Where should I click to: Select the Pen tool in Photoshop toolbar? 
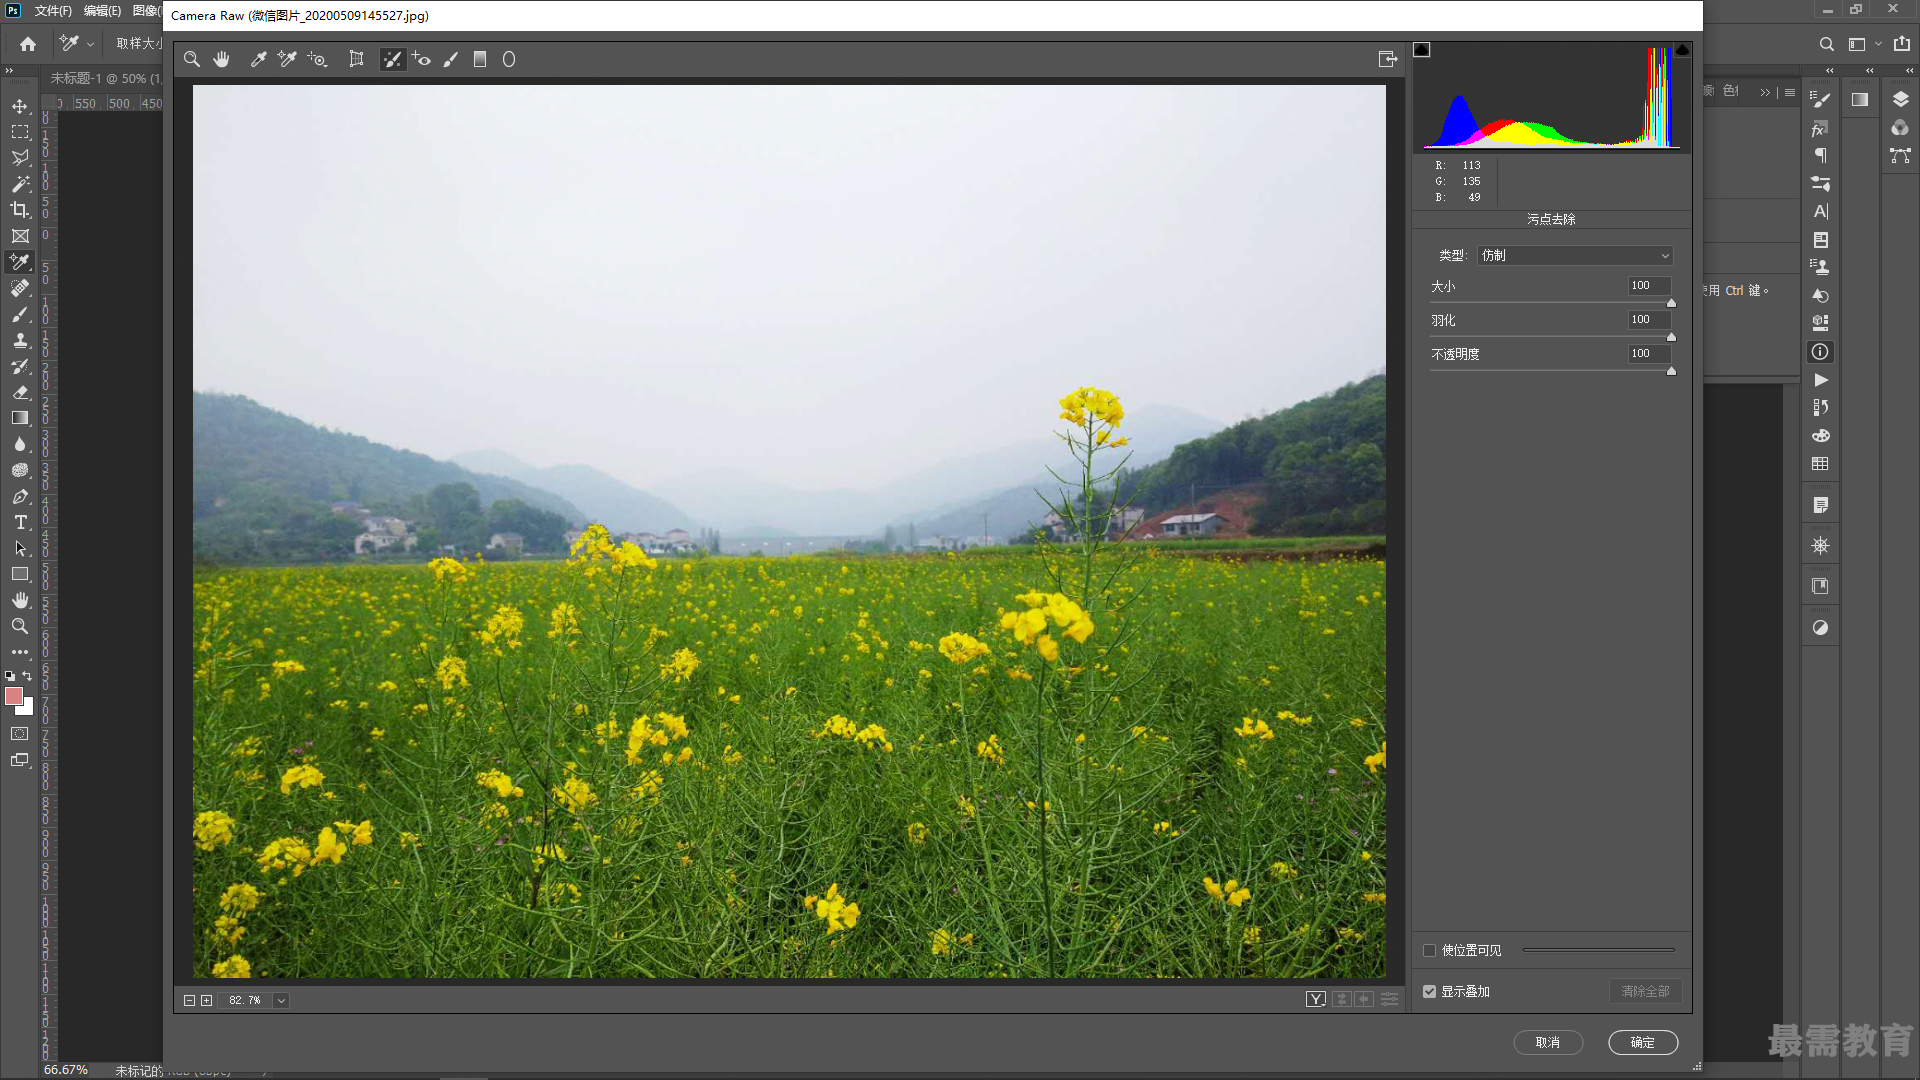20,497
